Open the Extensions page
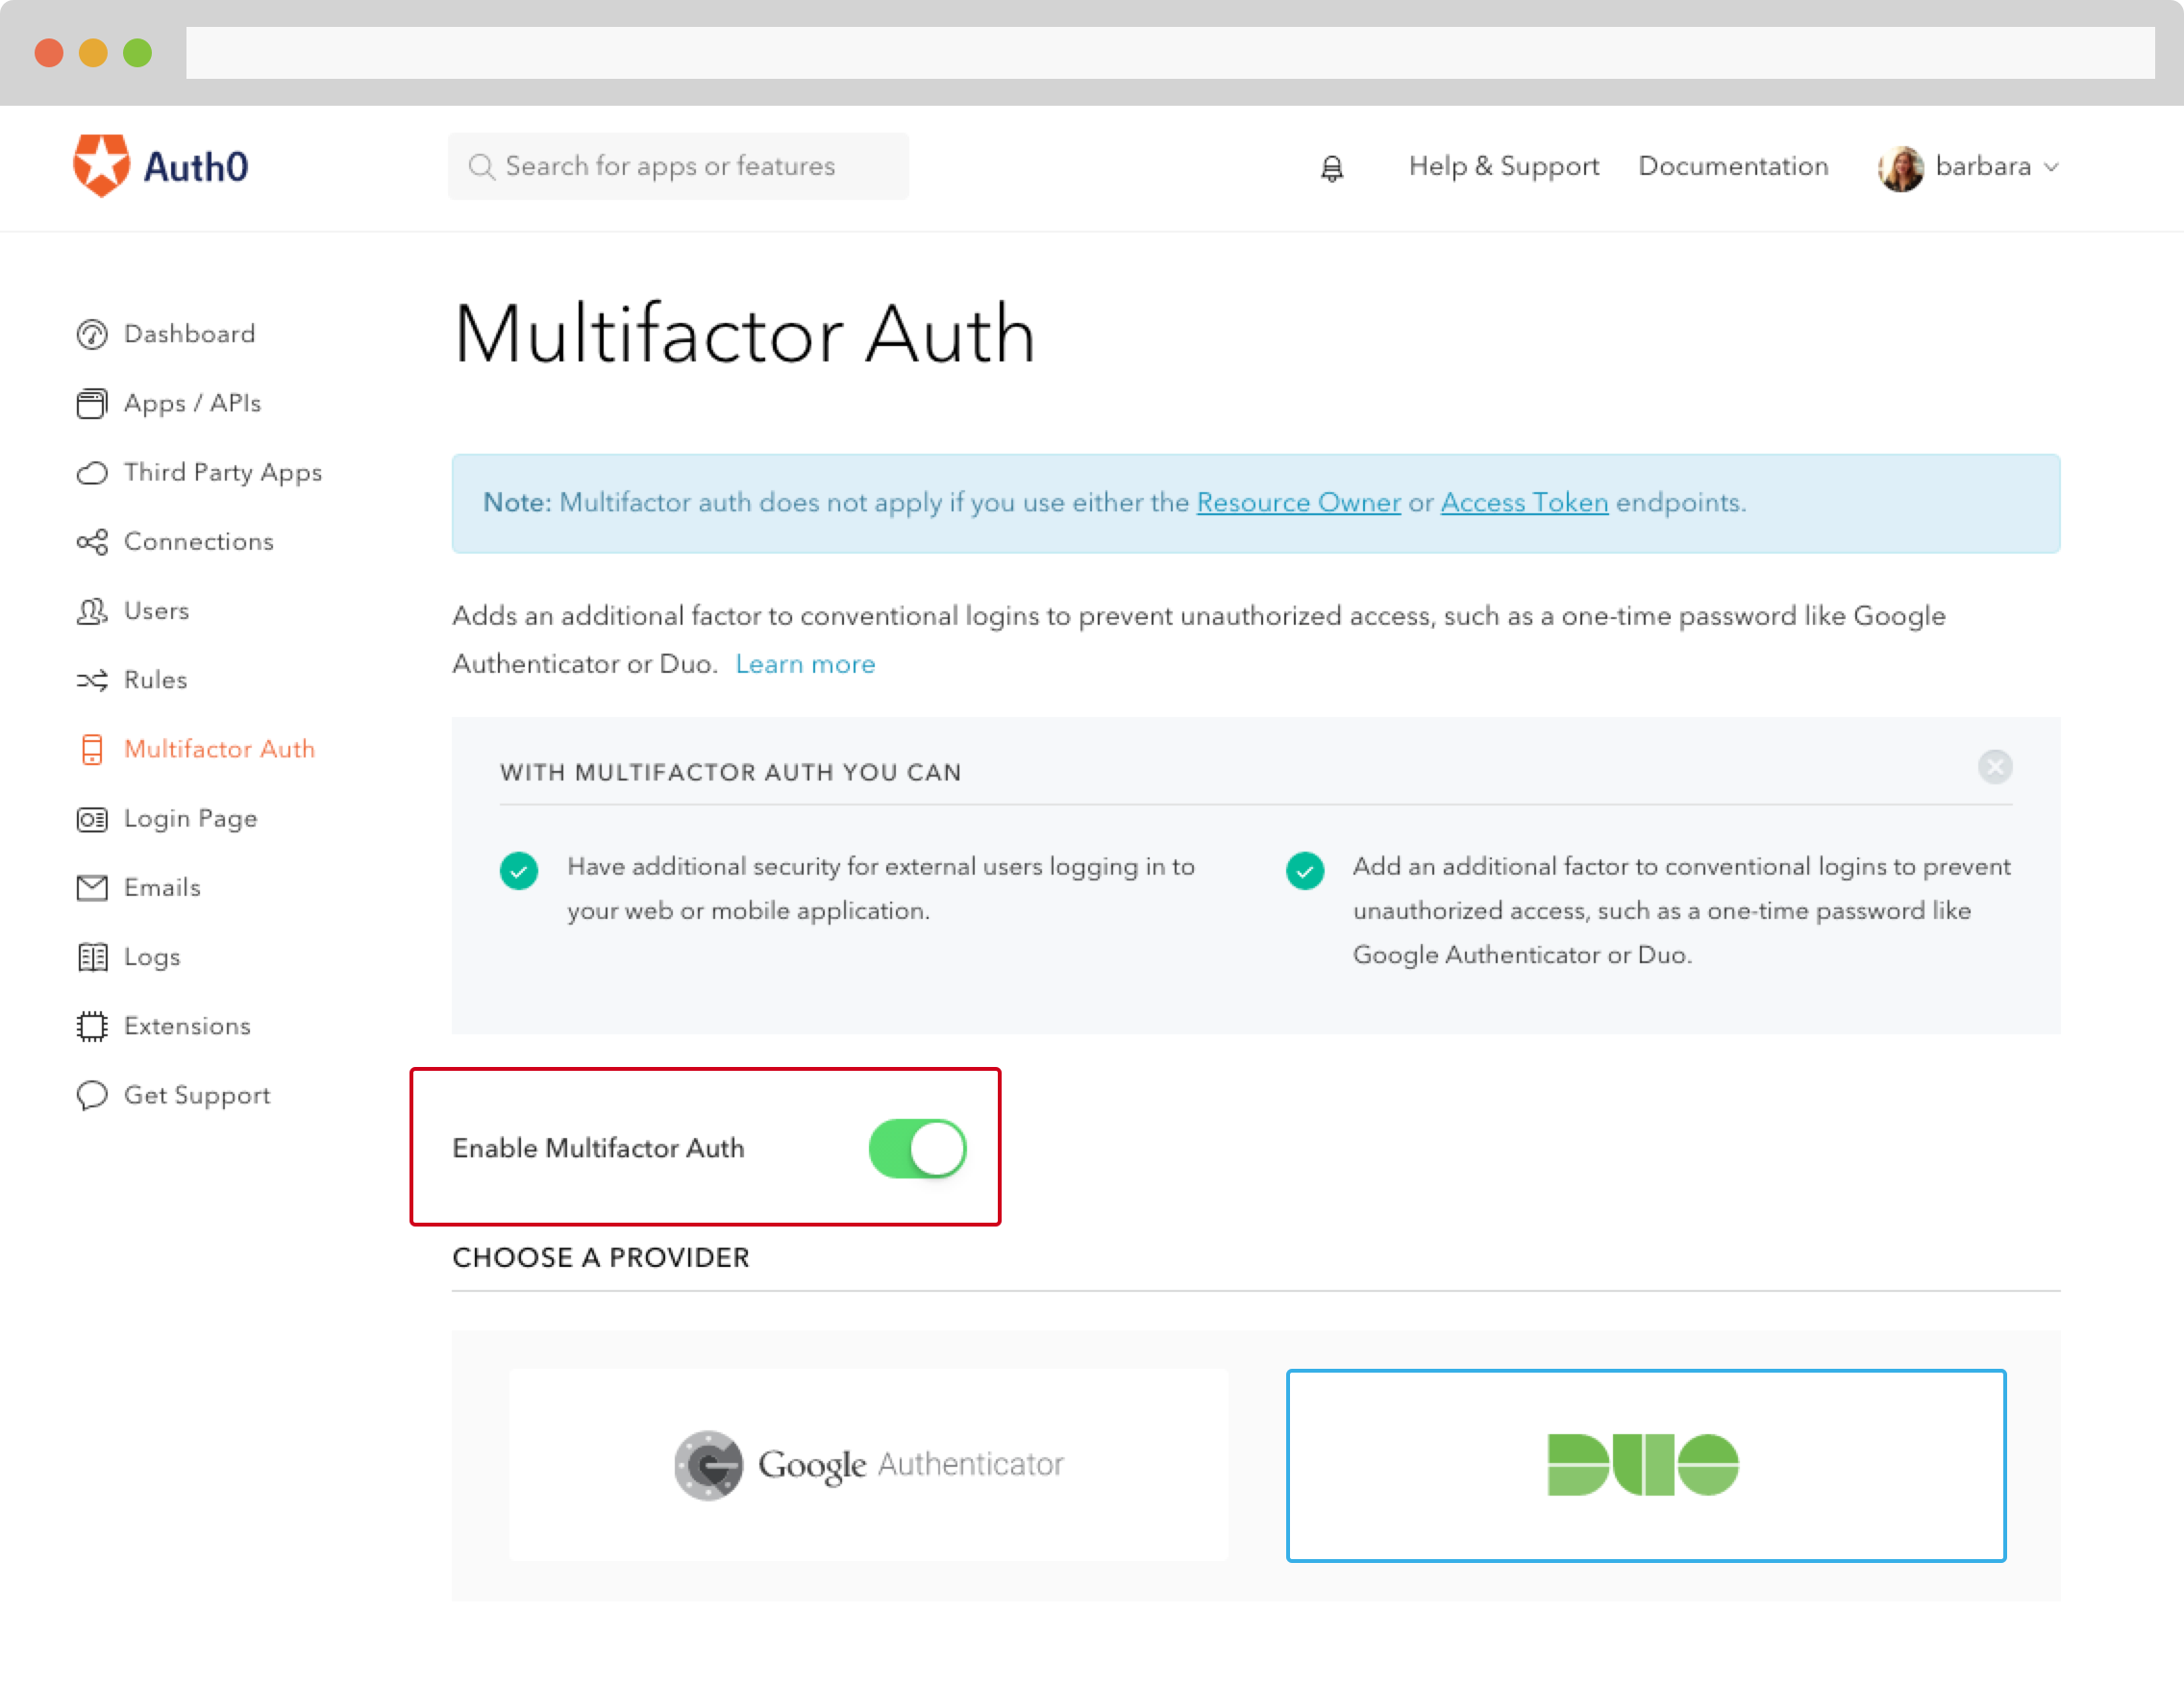2184x1686 pixels. (186, 1025)
